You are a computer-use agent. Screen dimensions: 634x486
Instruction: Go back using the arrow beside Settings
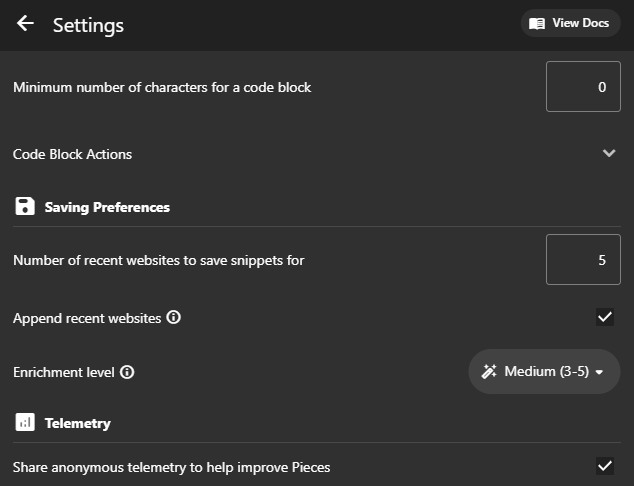click(x=25, y=24)
